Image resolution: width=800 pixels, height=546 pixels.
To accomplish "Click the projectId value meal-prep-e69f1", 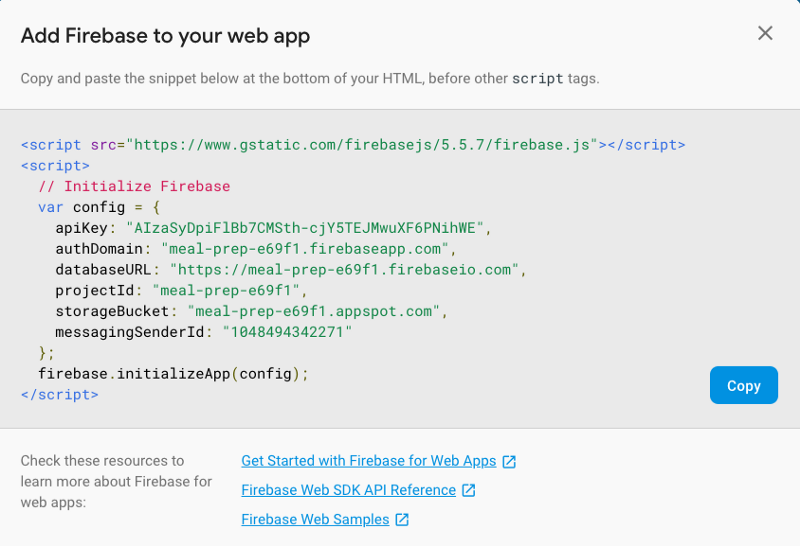I will click(226, 290).
